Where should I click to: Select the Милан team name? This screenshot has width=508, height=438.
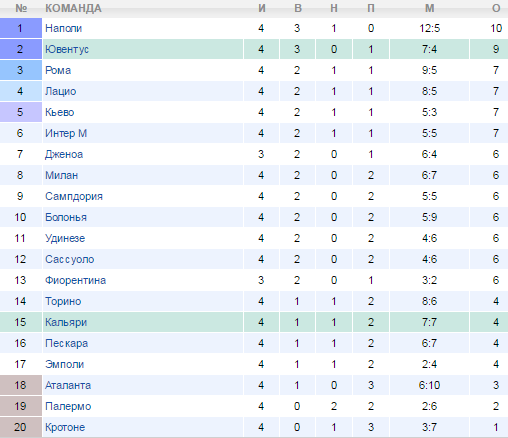click(61, 175)
